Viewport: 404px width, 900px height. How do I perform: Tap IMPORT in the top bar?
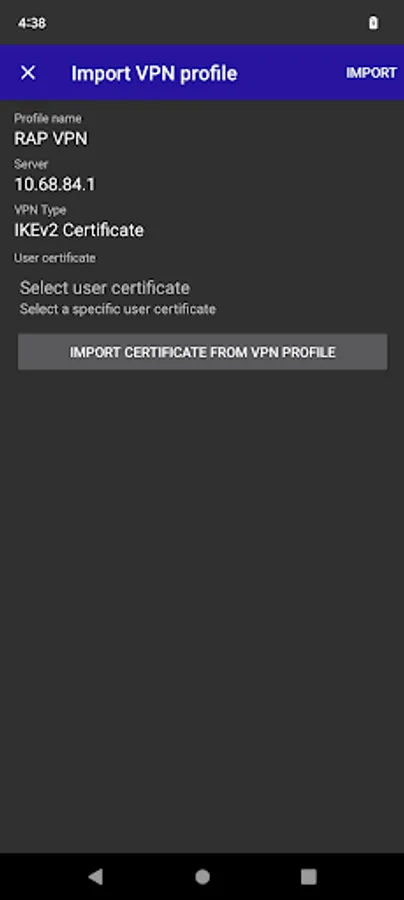pos(371,73)
